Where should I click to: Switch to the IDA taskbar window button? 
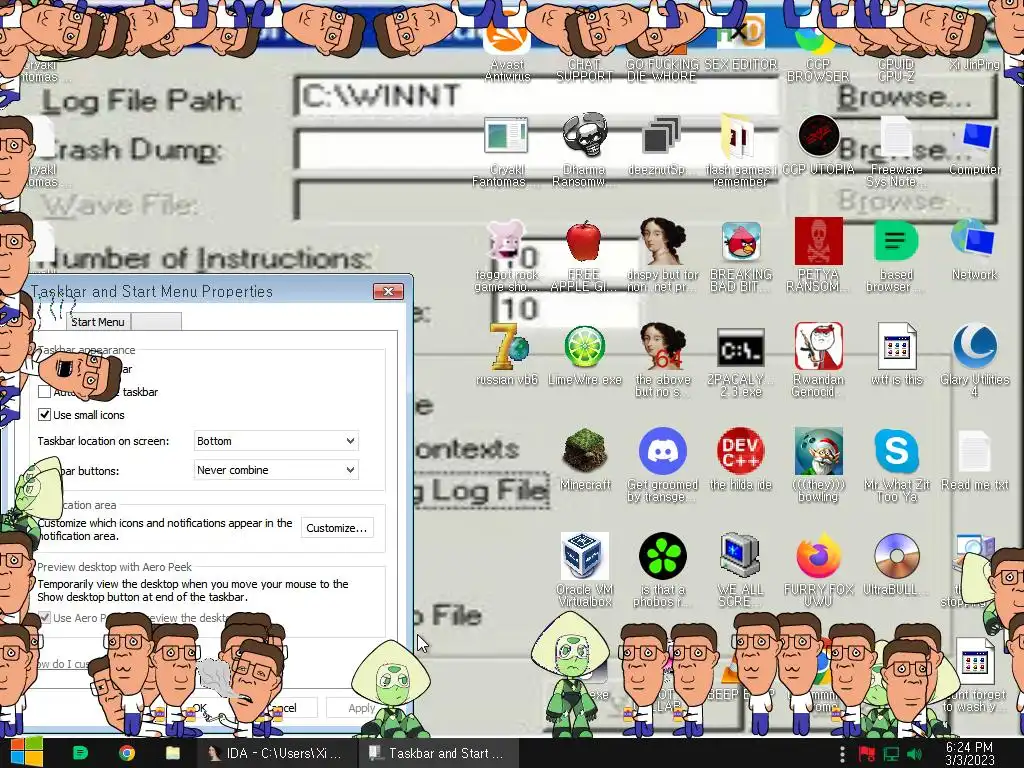coord(277,753)
